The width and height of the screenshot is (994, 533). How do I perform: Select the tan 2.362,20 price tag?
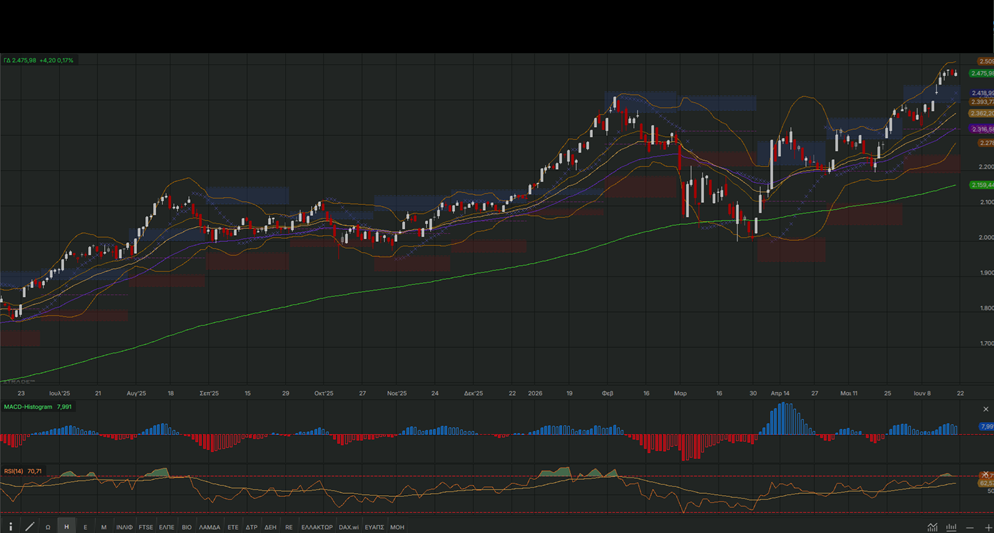coord(982,113)
